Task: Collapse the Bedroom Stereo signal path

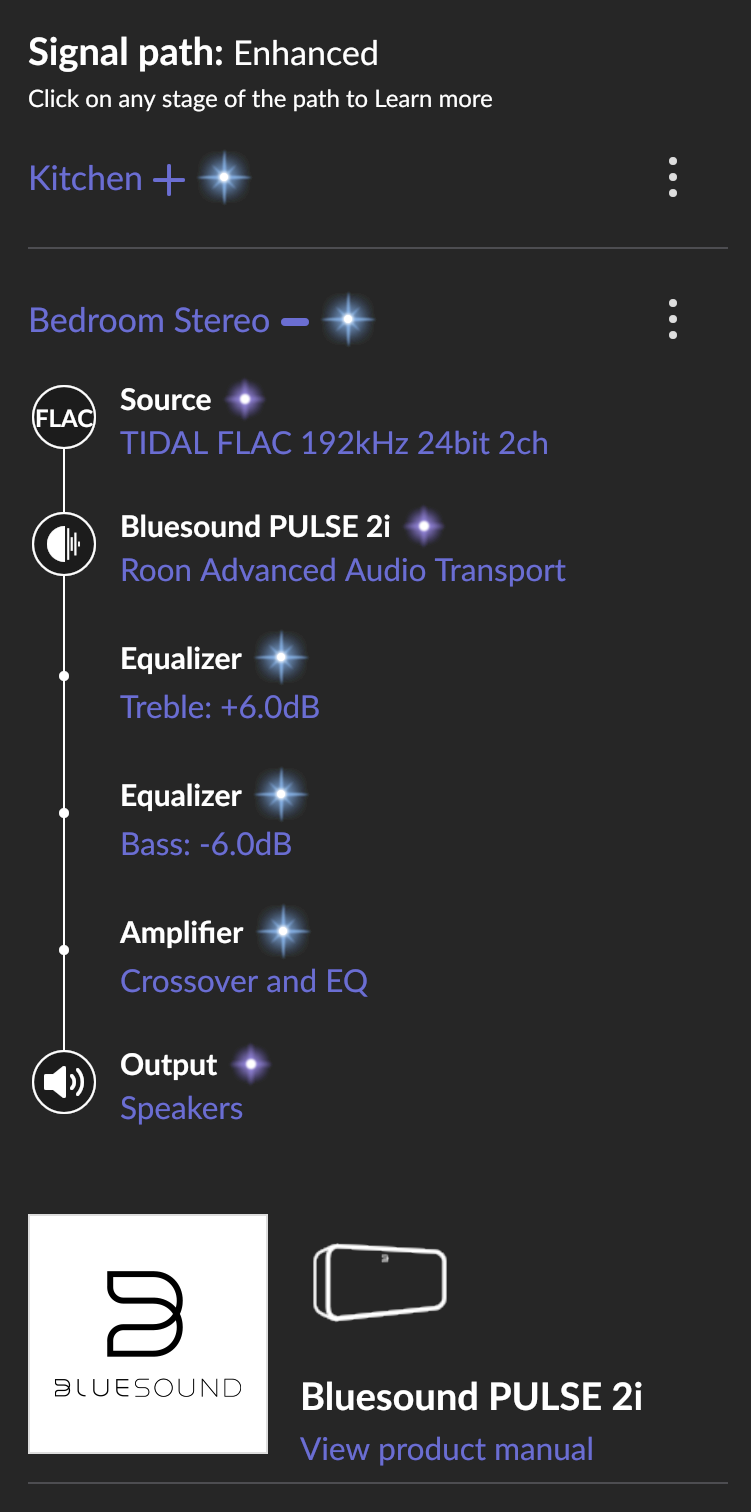Action: click(295, 322)
